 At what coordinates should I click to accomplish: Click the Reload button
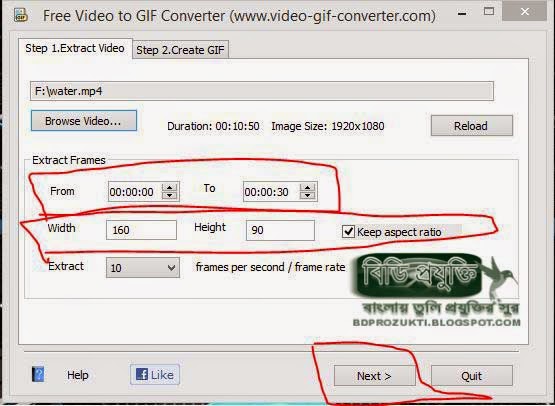471,126
